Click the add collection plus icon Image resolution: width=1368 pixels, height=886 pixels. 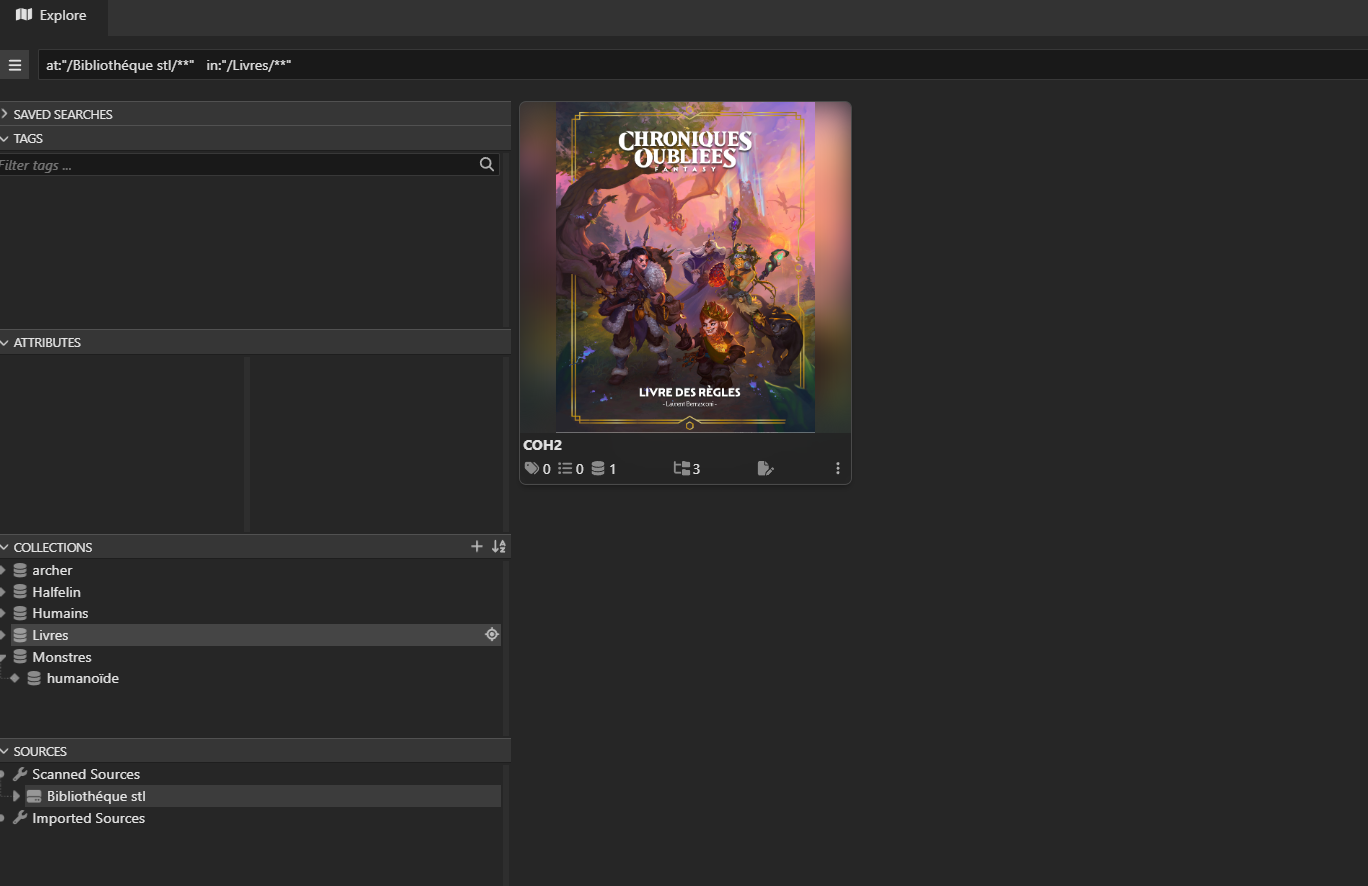tap(477, 546)
